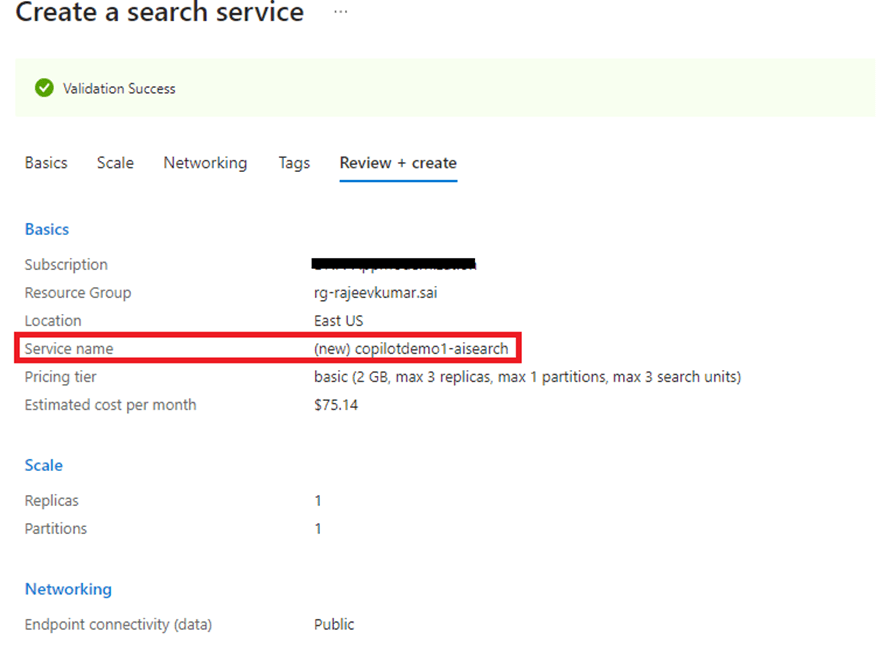
Task: Switch to the Scale tab
Action: click(x=115, y=163)
